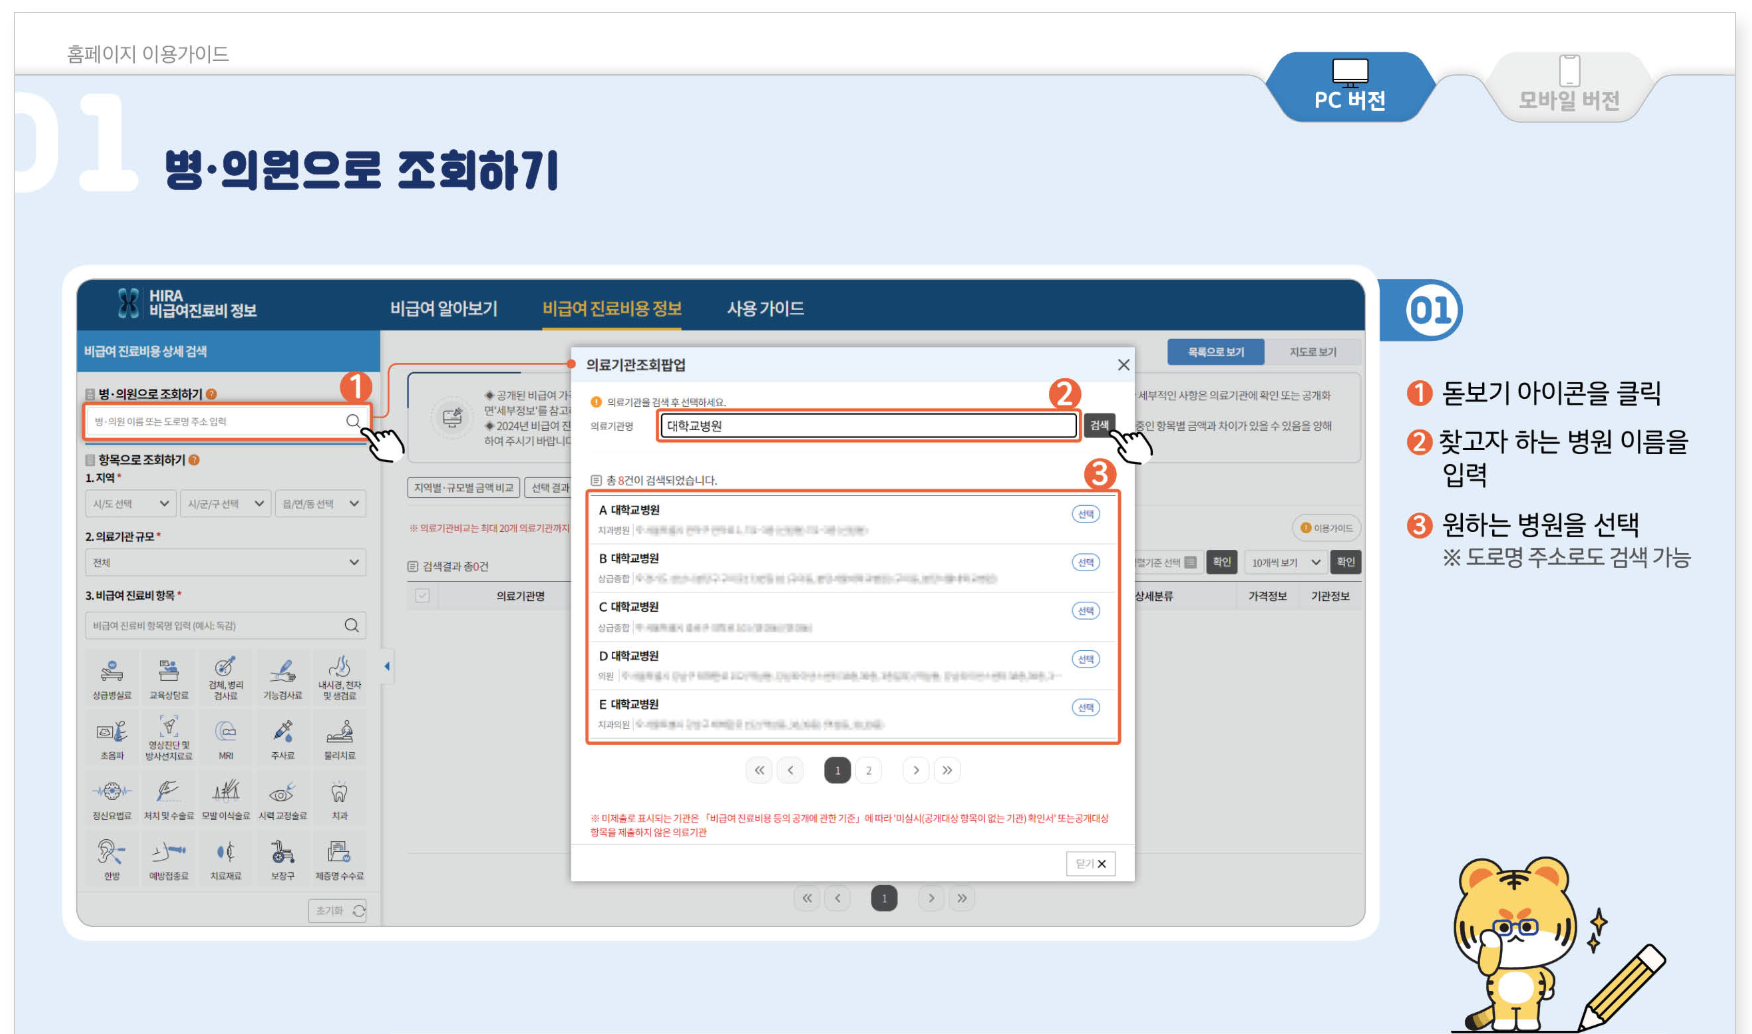Screen dimensions: 1752x1034
Task: Open the 사용 가이드 menu
Action: tap(765, 309)
